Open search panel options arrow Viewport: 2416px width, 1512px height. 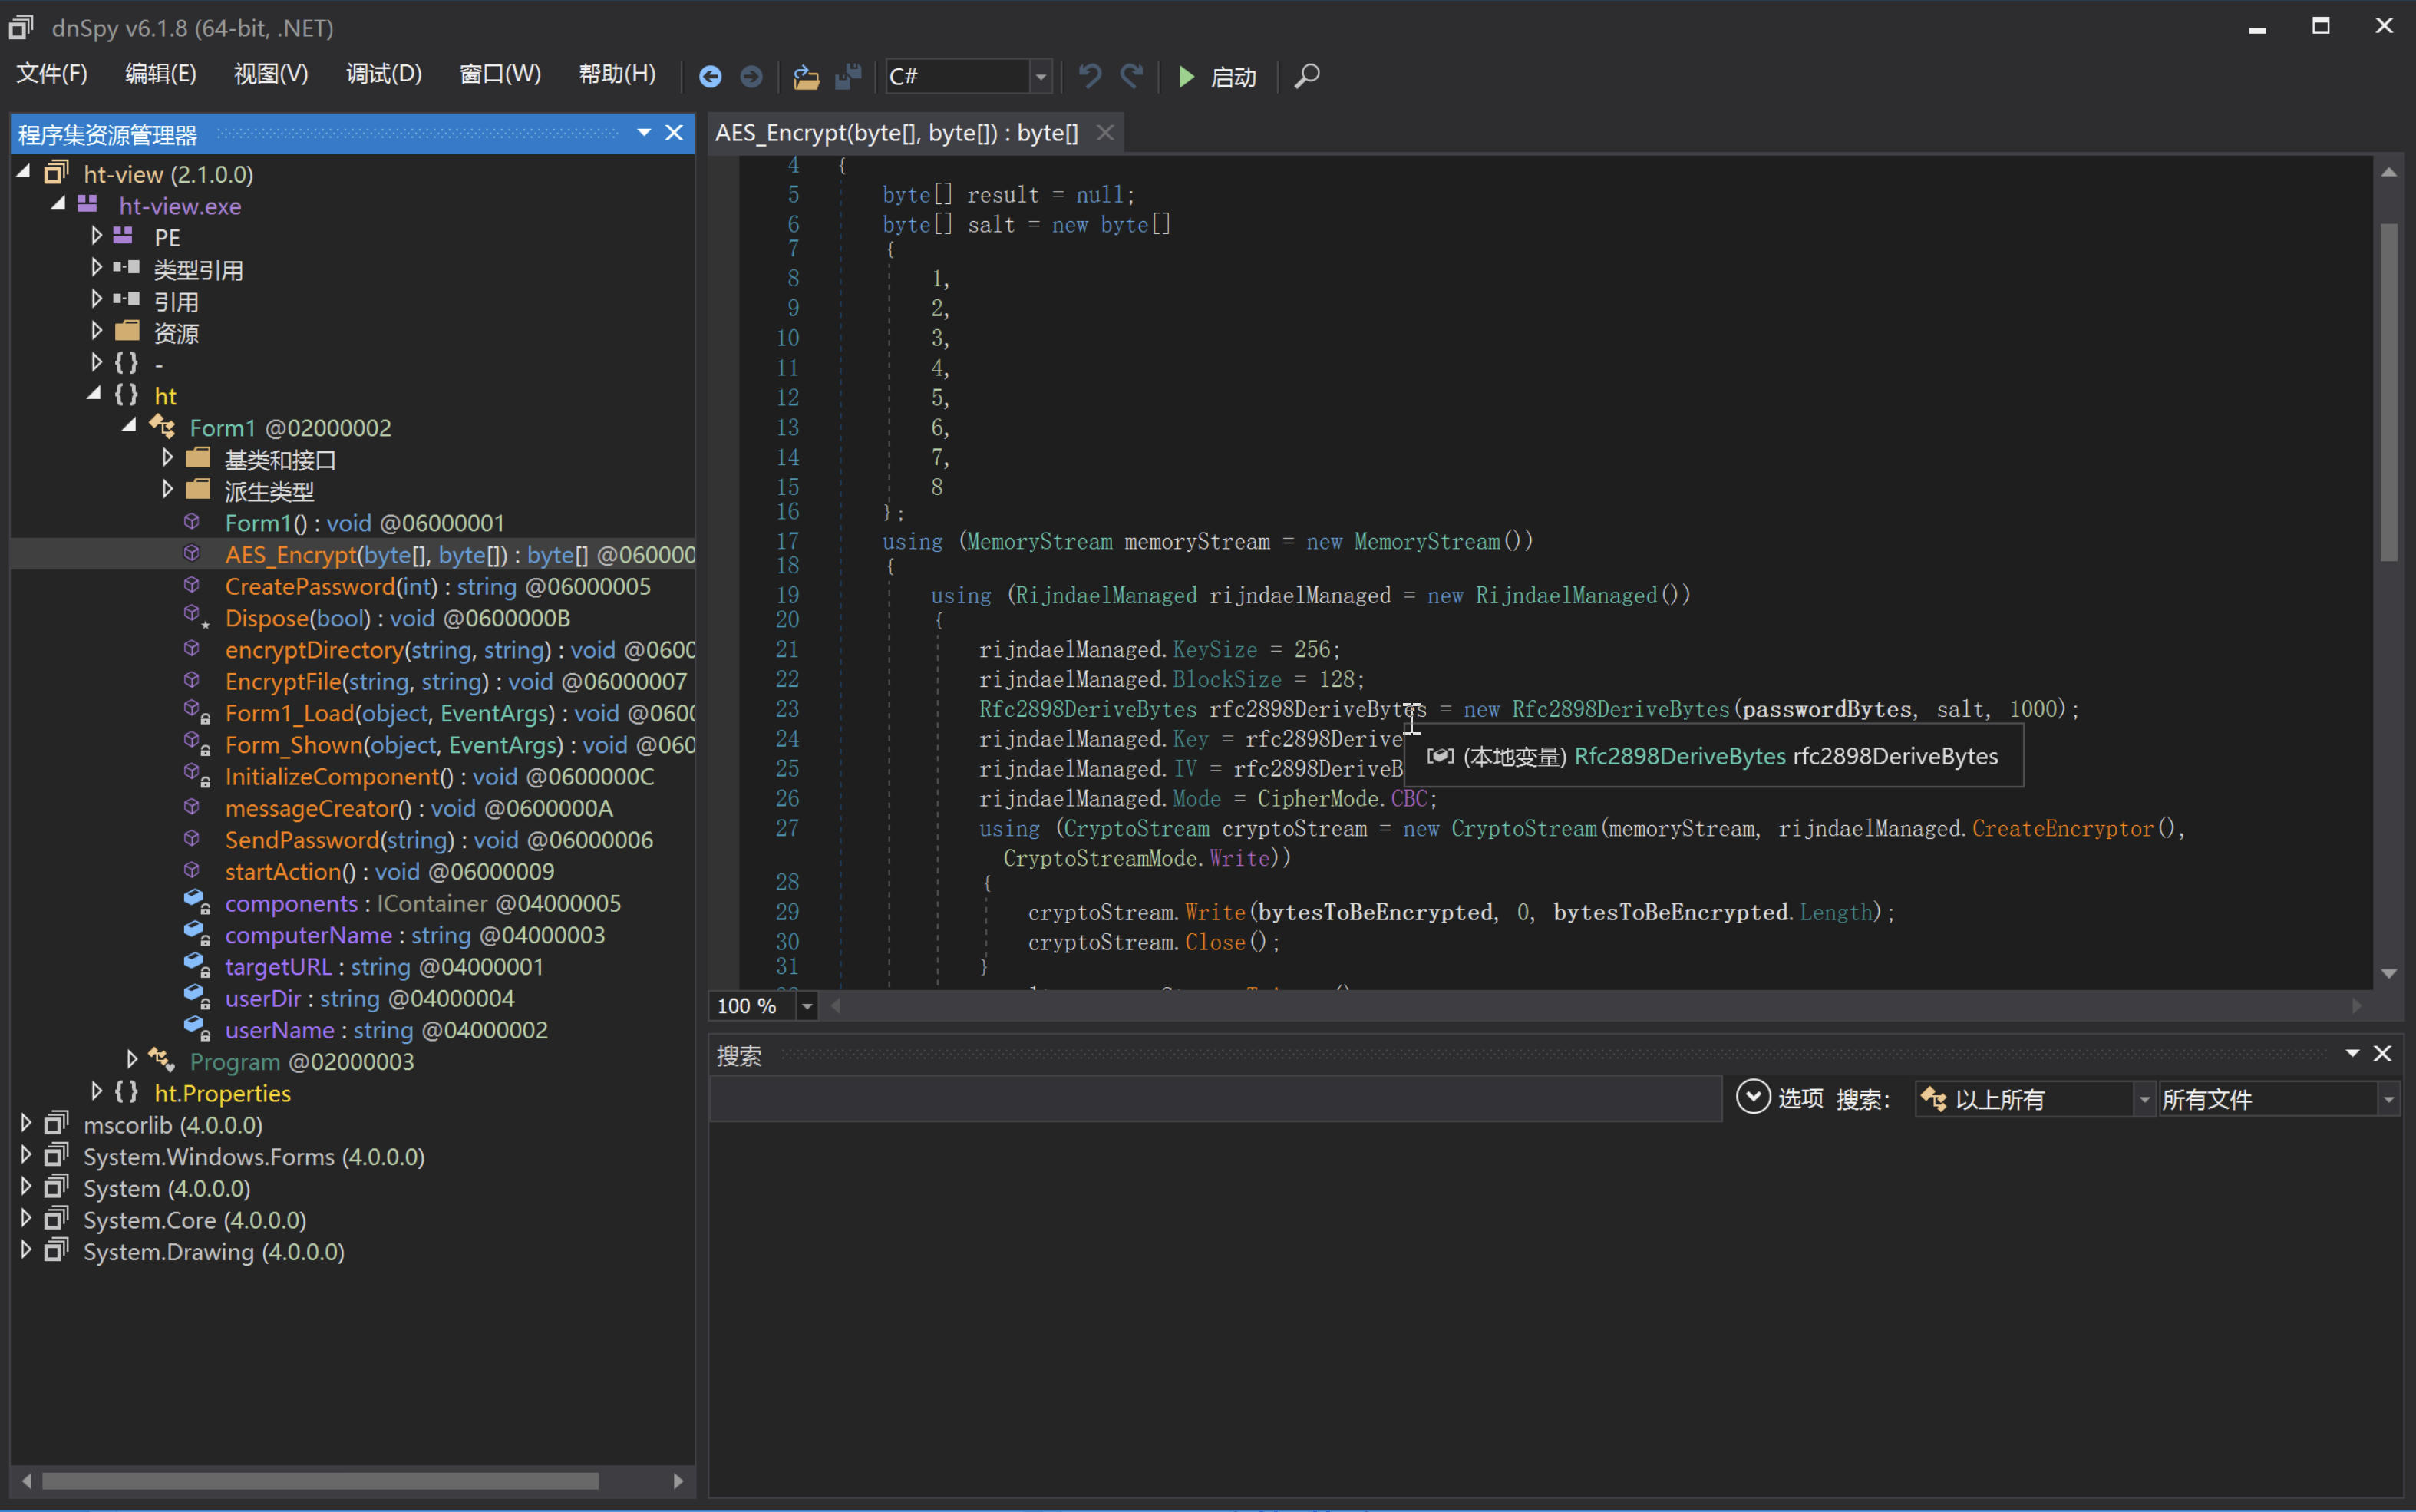(2352, 1053)
